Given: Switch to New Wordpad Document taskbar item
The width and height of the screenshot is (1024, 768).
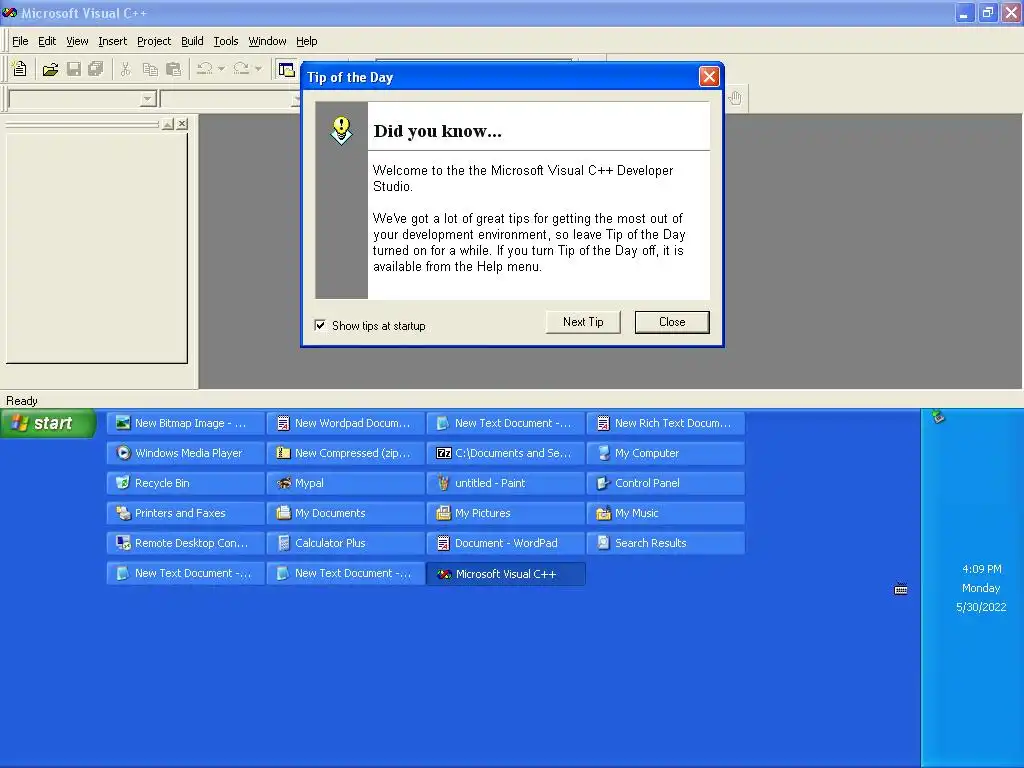Looking at the screenshot, I should pyautogui.click(x=345, y=423).
